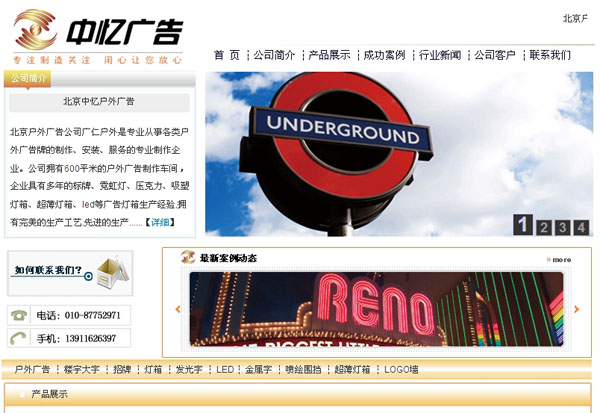Open the 详细 link for company intro
Viewport: 600px width, 413px height.
[160, 222]
